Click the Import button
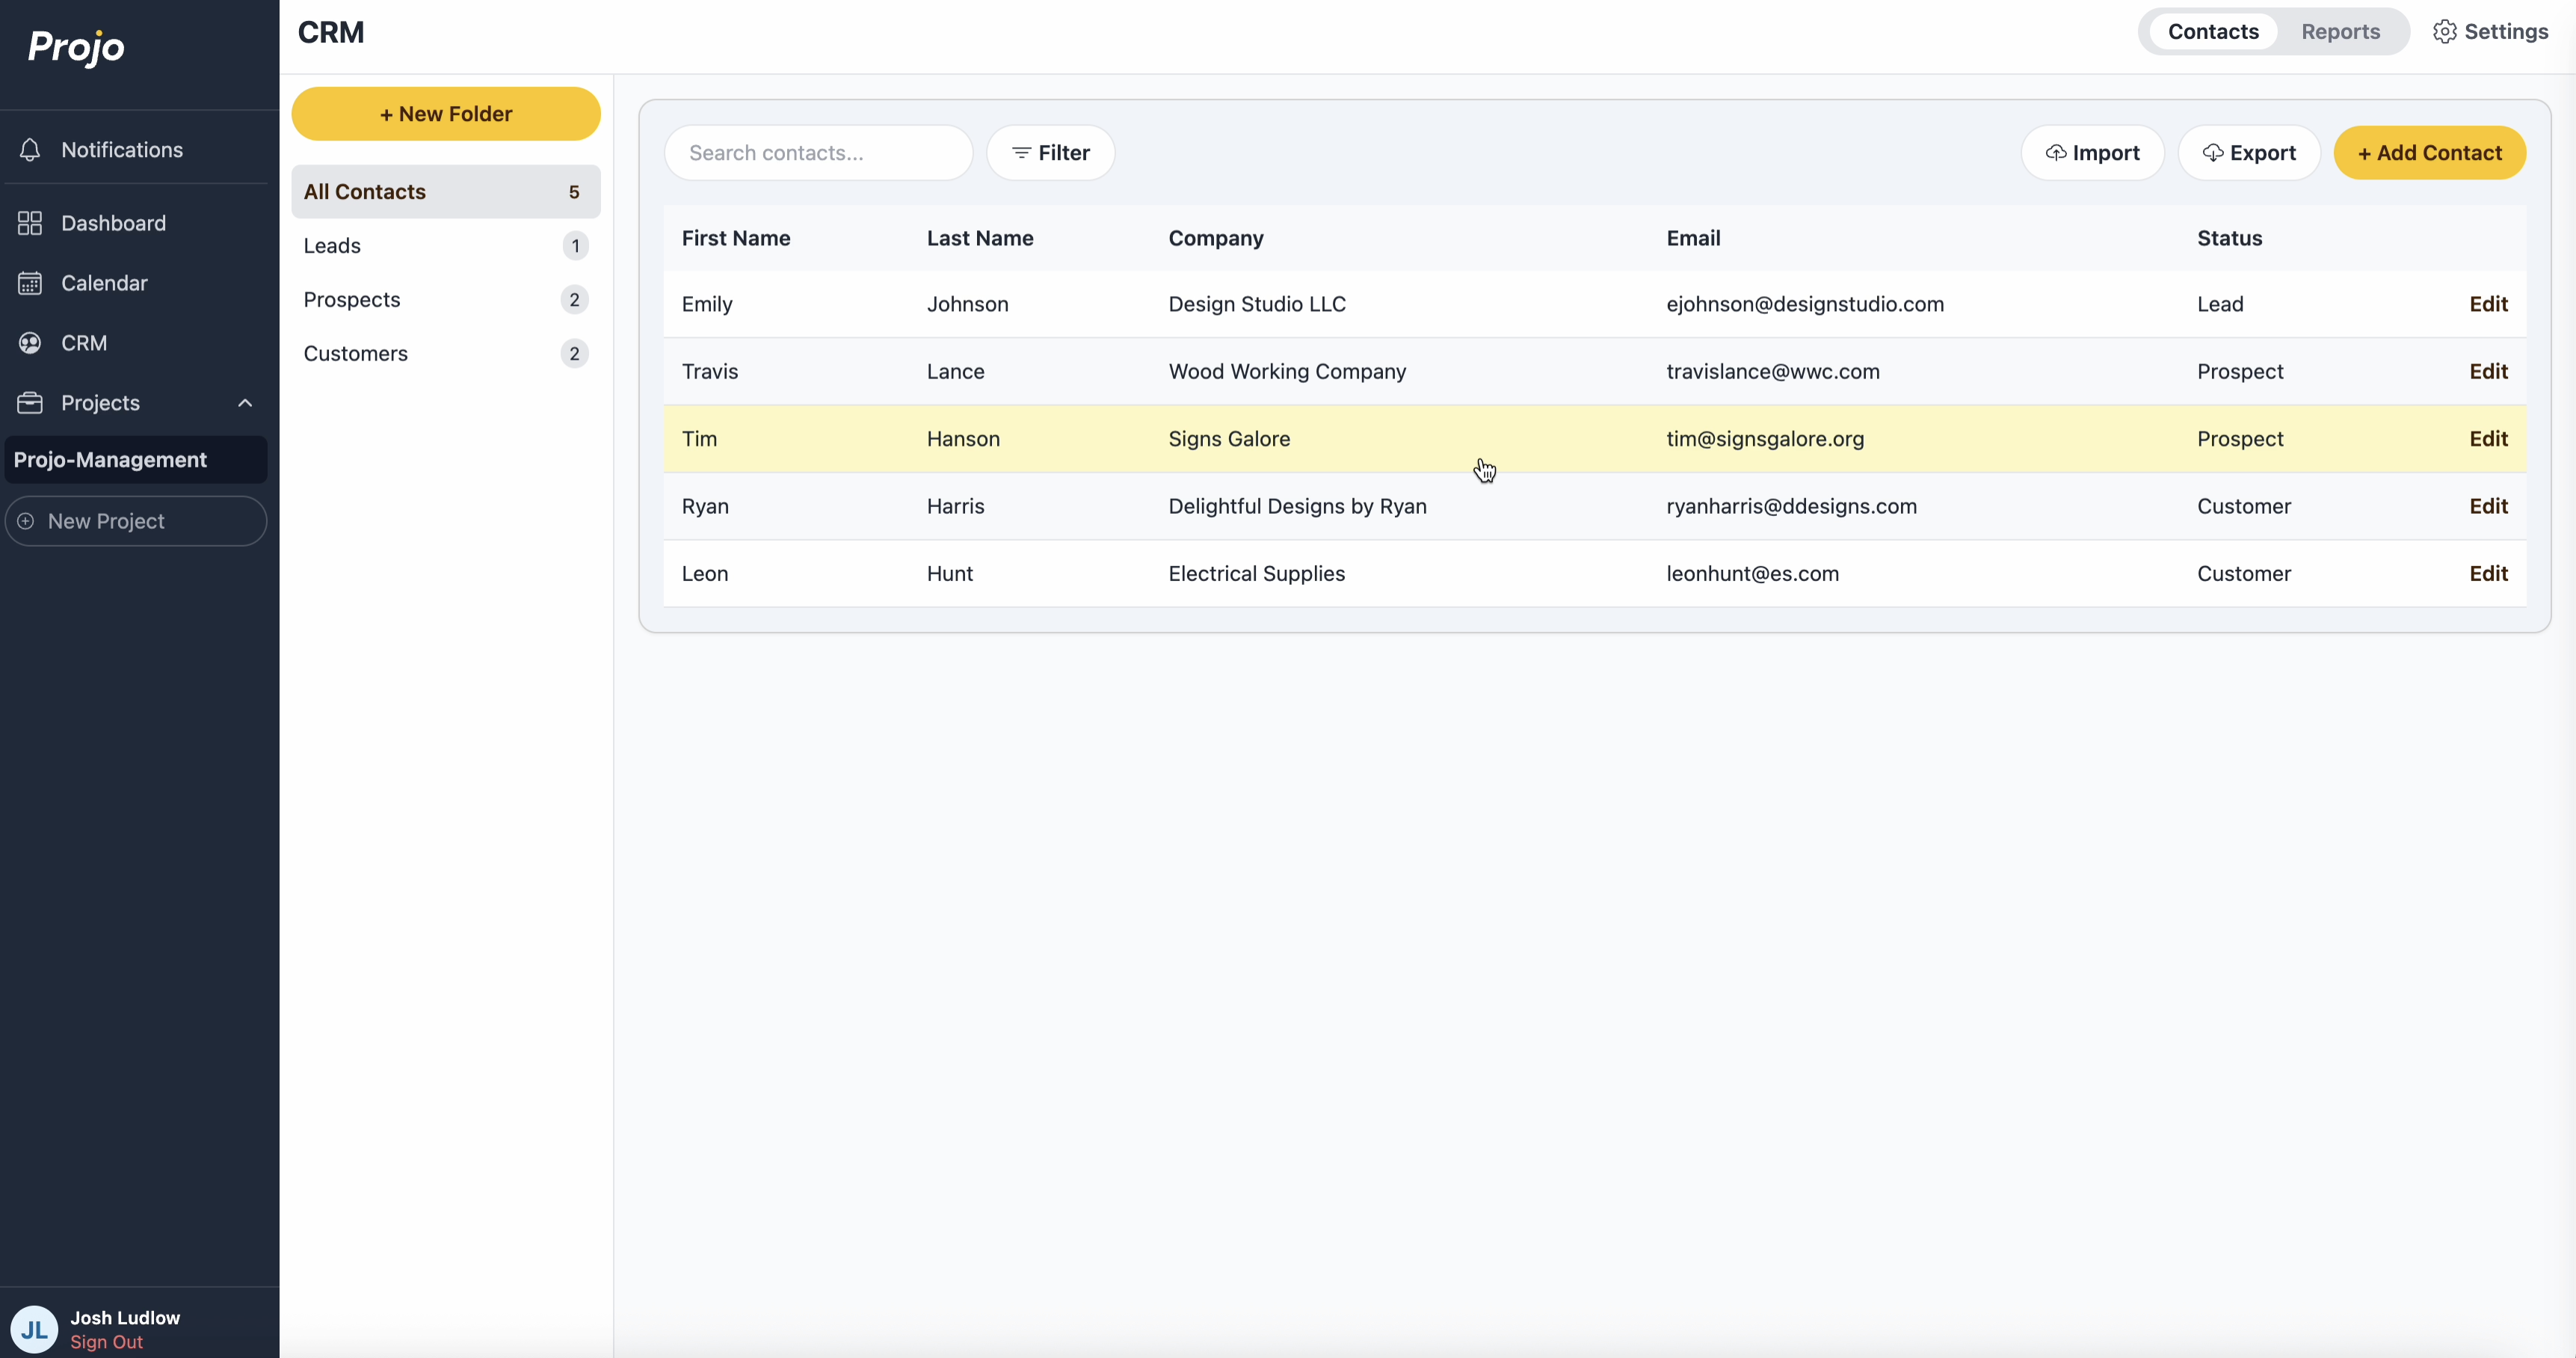Image resolution: width=2576 pixels, height=1358 pixels. tap(2092, 153)
